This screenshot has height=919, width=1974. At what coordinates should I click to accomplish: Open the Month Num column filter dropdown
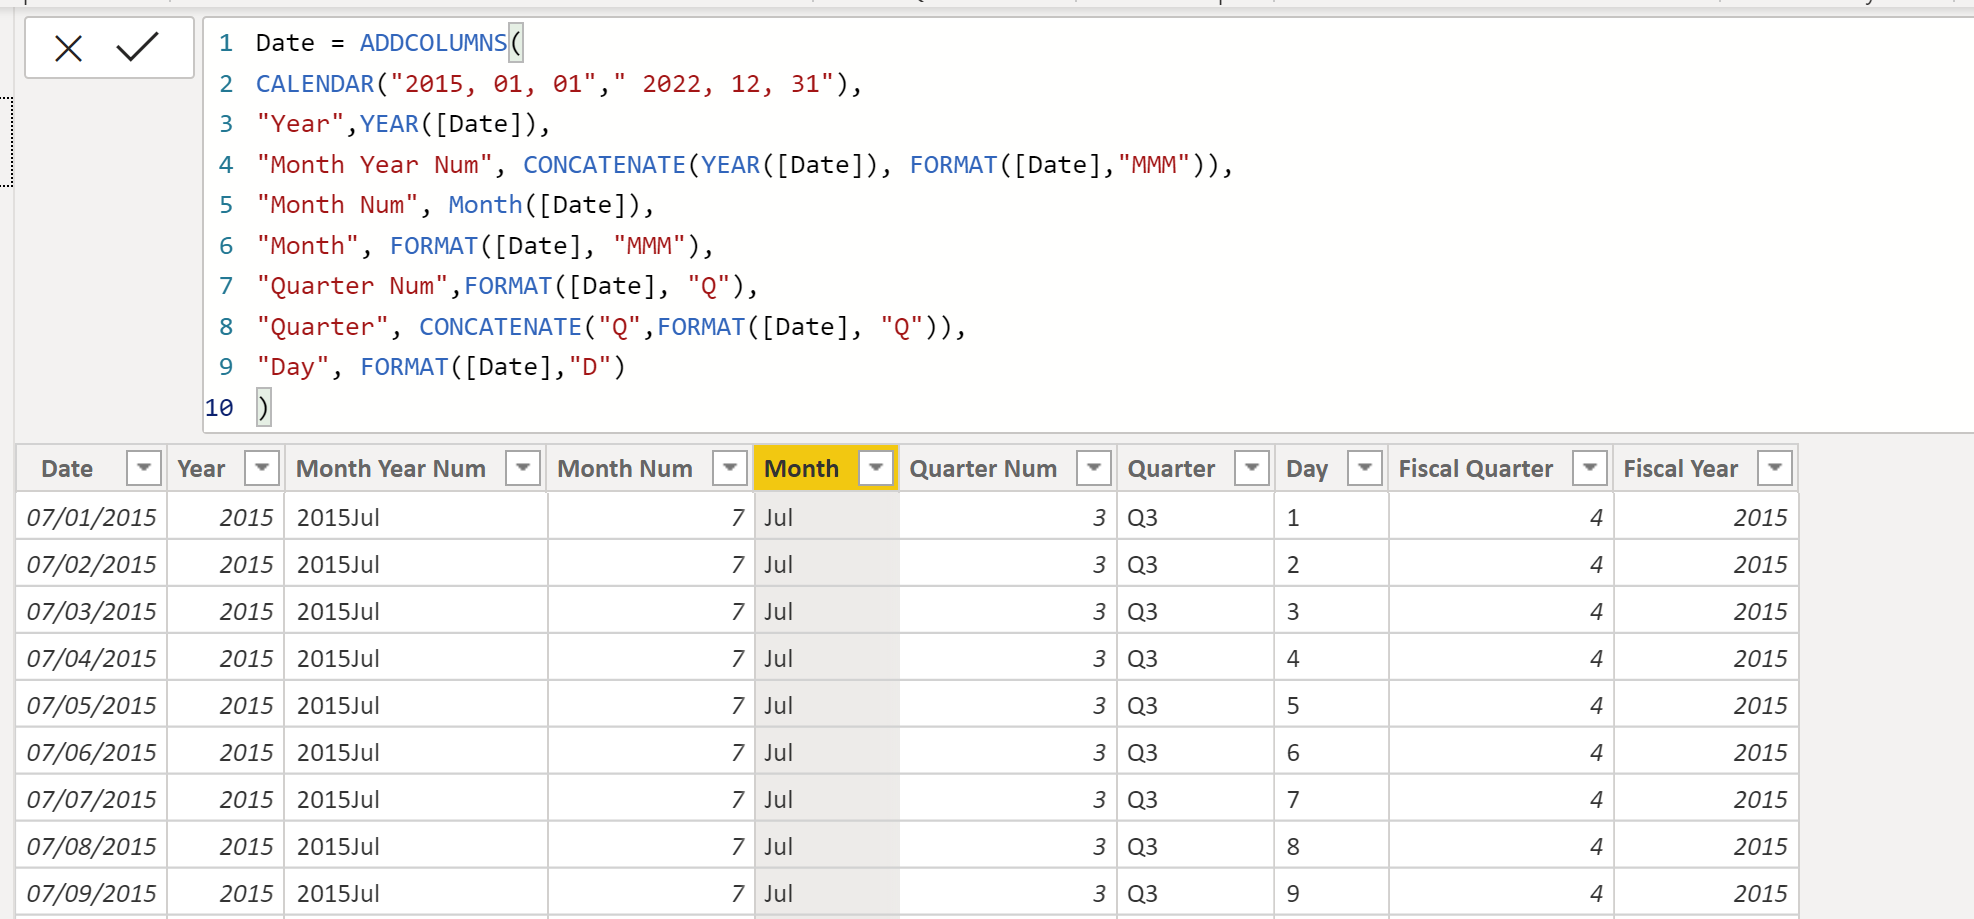730,468
